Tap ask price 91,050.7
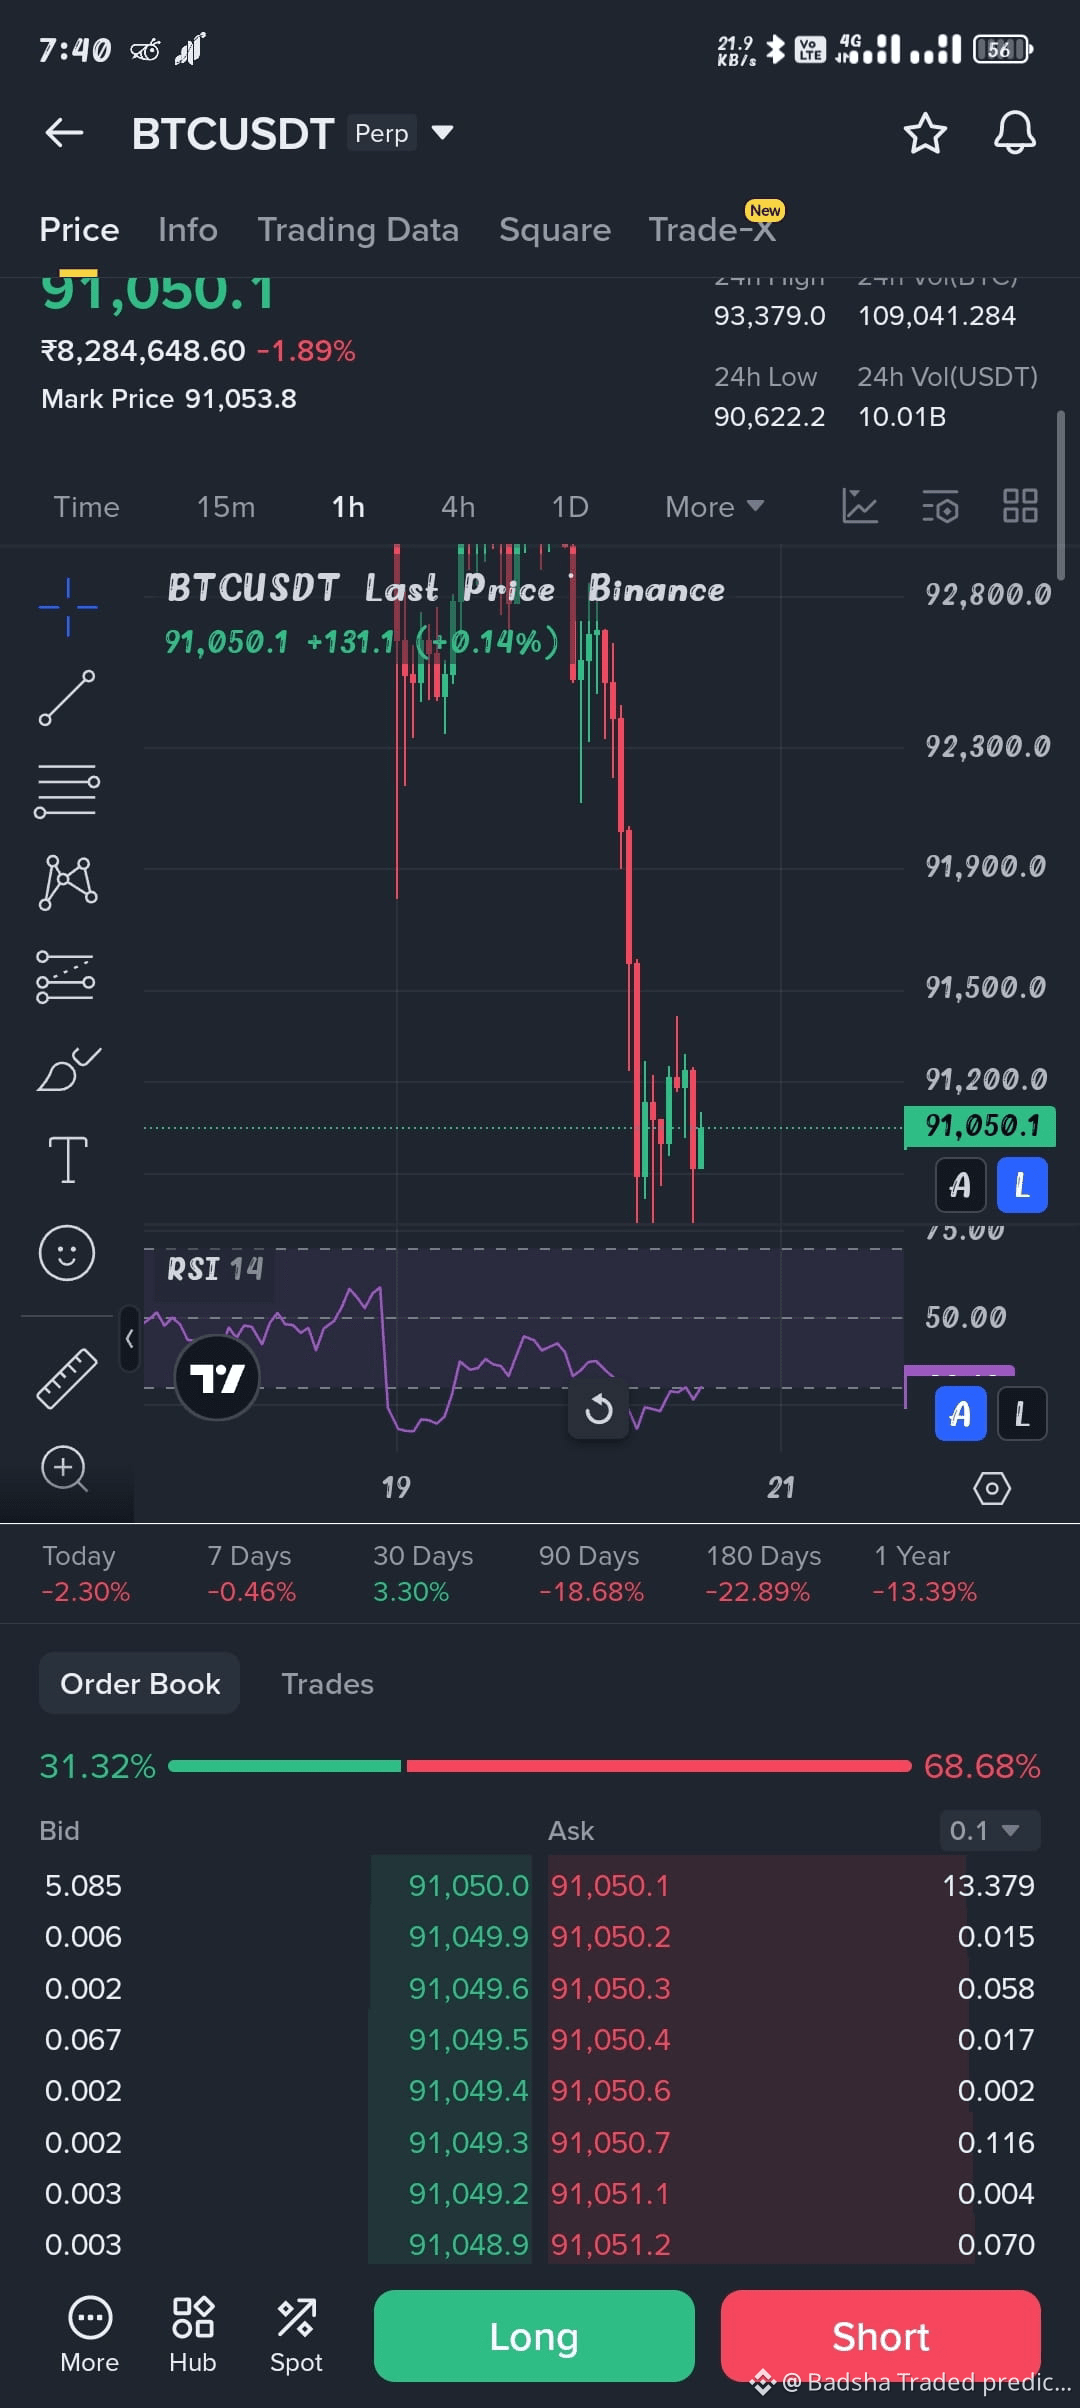Viewport: 1080px width, 2408px height. [610, 2142]
